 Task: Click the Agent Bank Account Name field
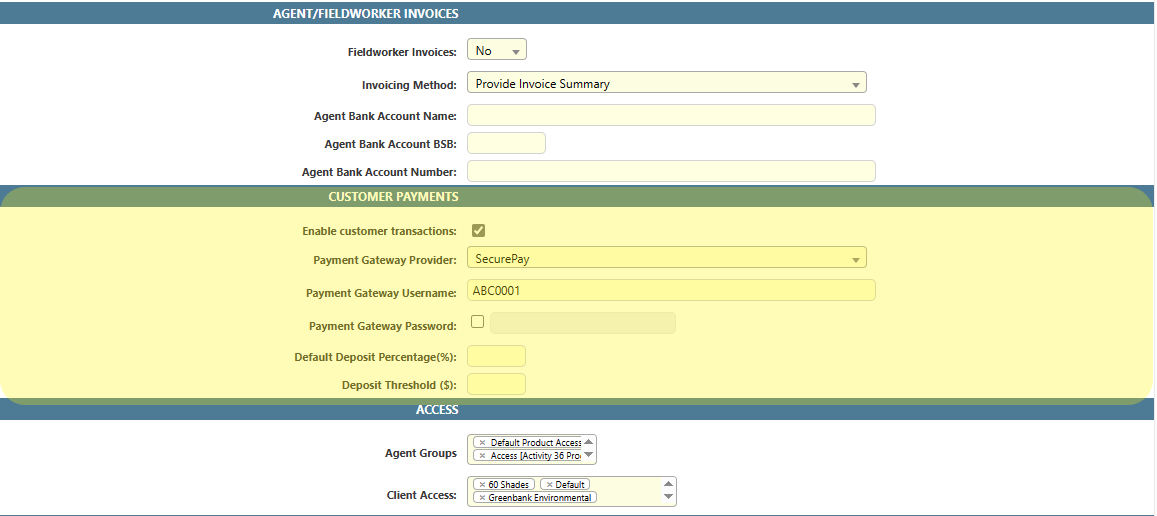point(671,115)
